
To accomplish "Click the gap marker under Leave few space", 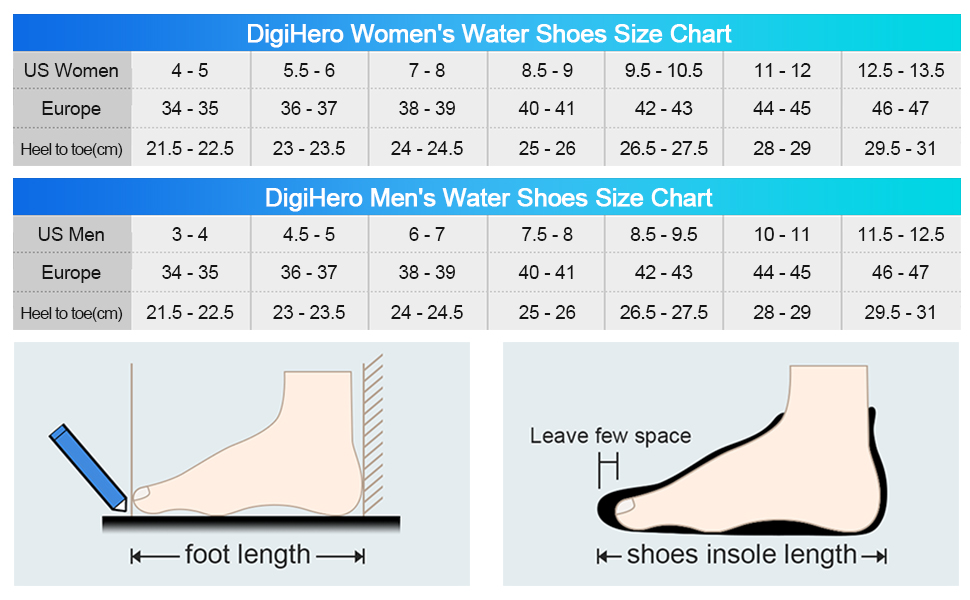I will 608,467.
